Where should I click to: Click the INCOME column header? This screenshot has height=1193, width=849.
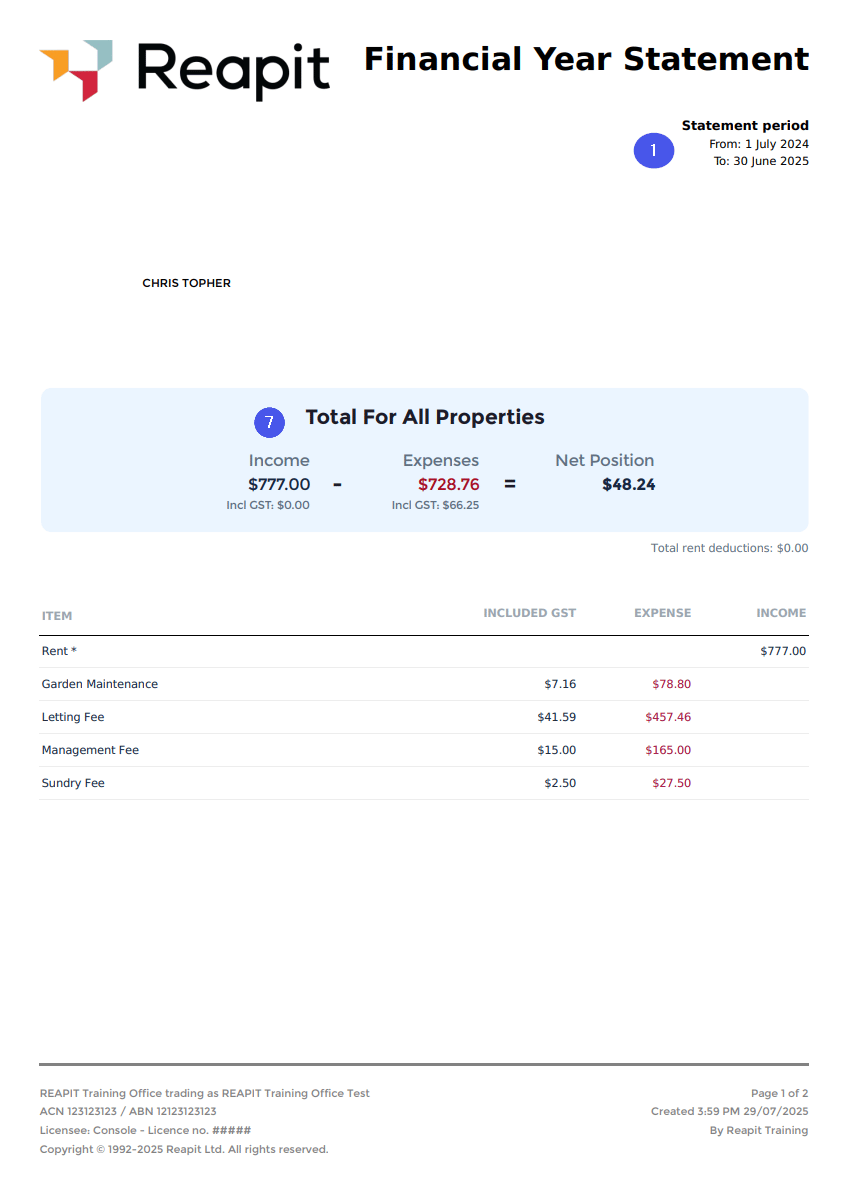[781, 613]
